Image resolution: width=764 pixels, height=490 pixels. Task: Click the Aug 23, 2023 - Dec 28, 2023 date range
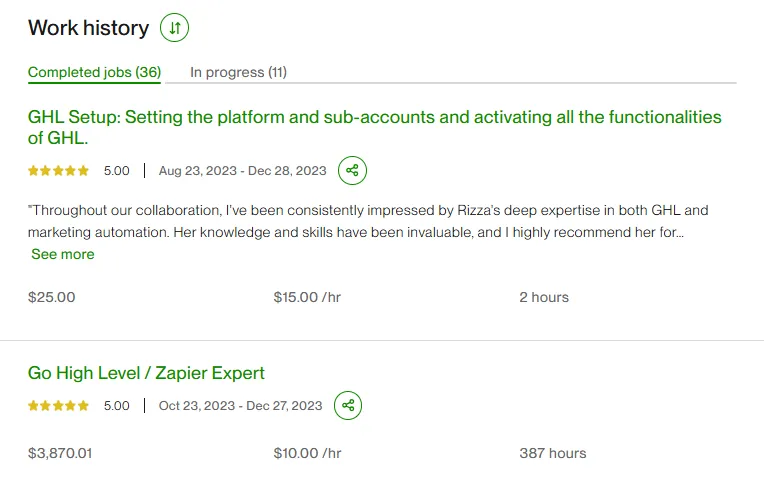pyautogui.click(x=242, y=171)
